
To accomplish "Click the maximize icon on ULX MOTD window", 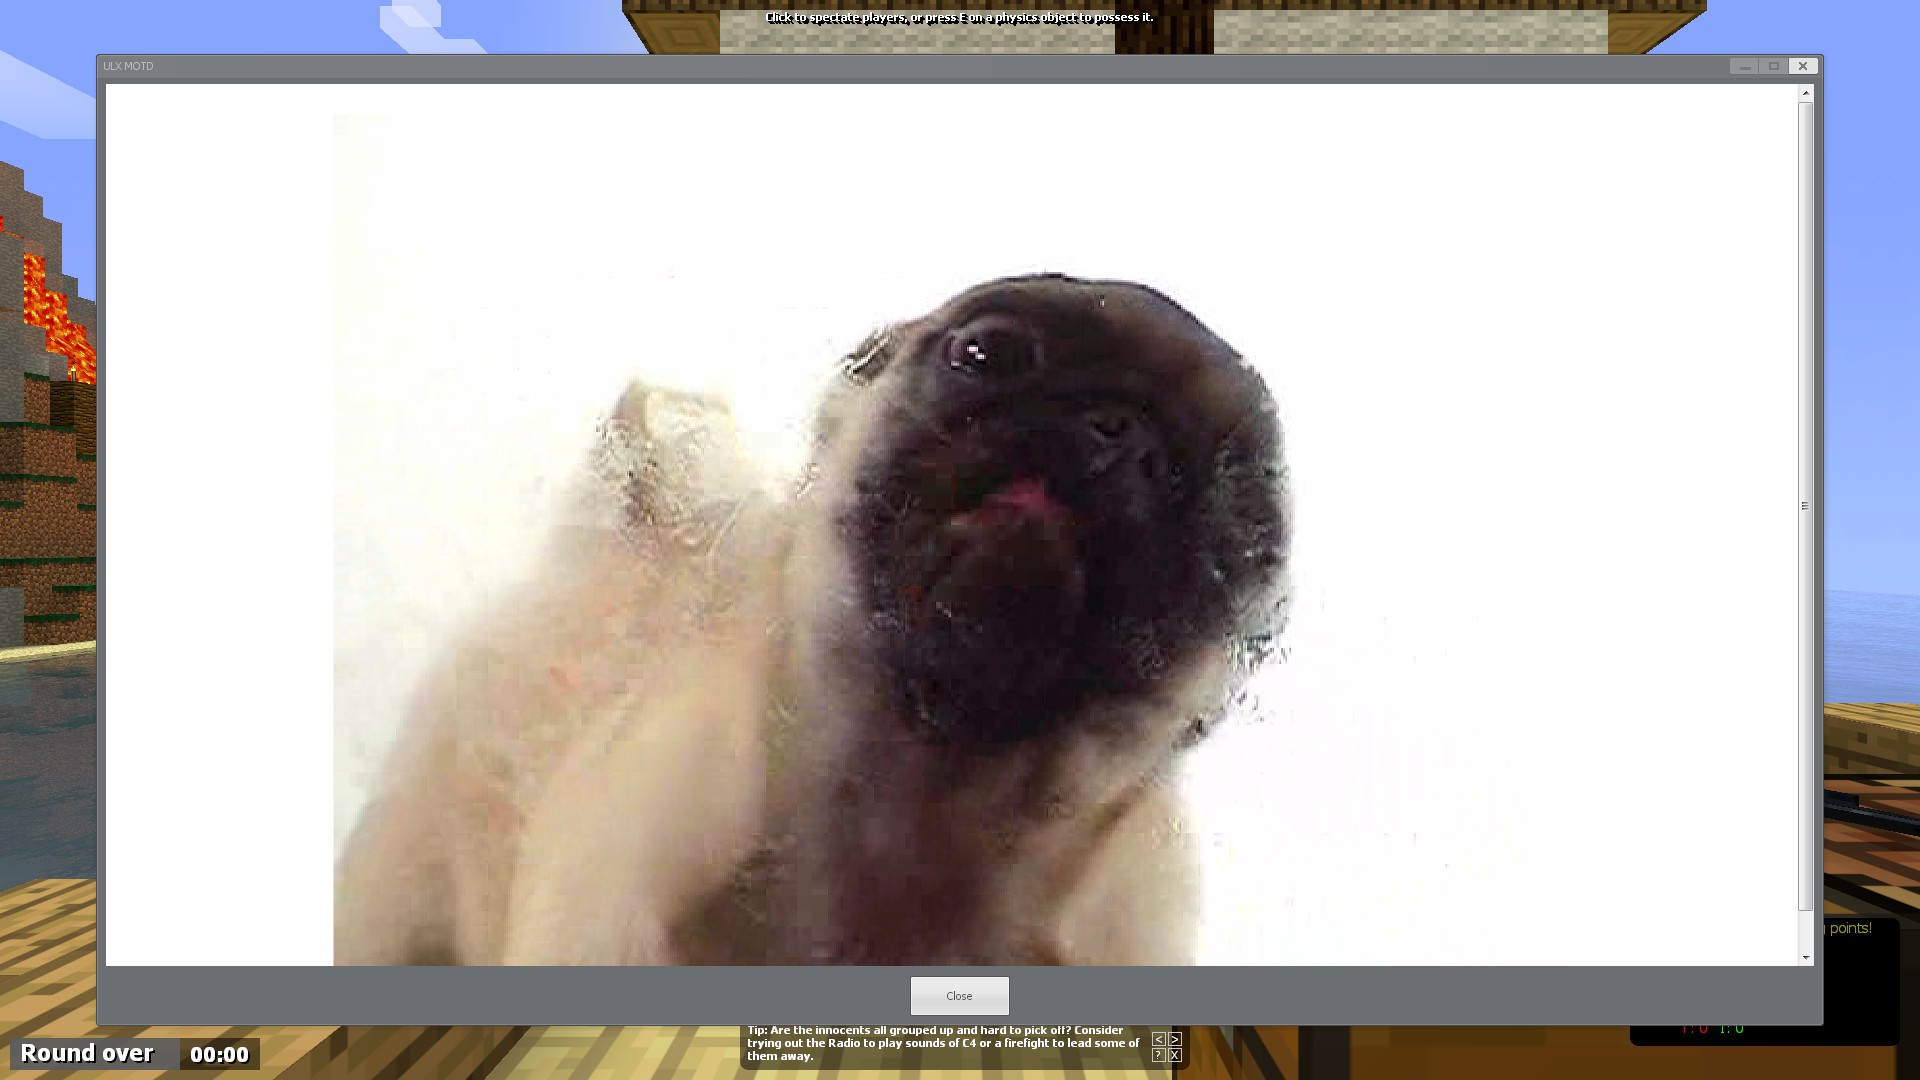I will click(x=1773, y=66).
